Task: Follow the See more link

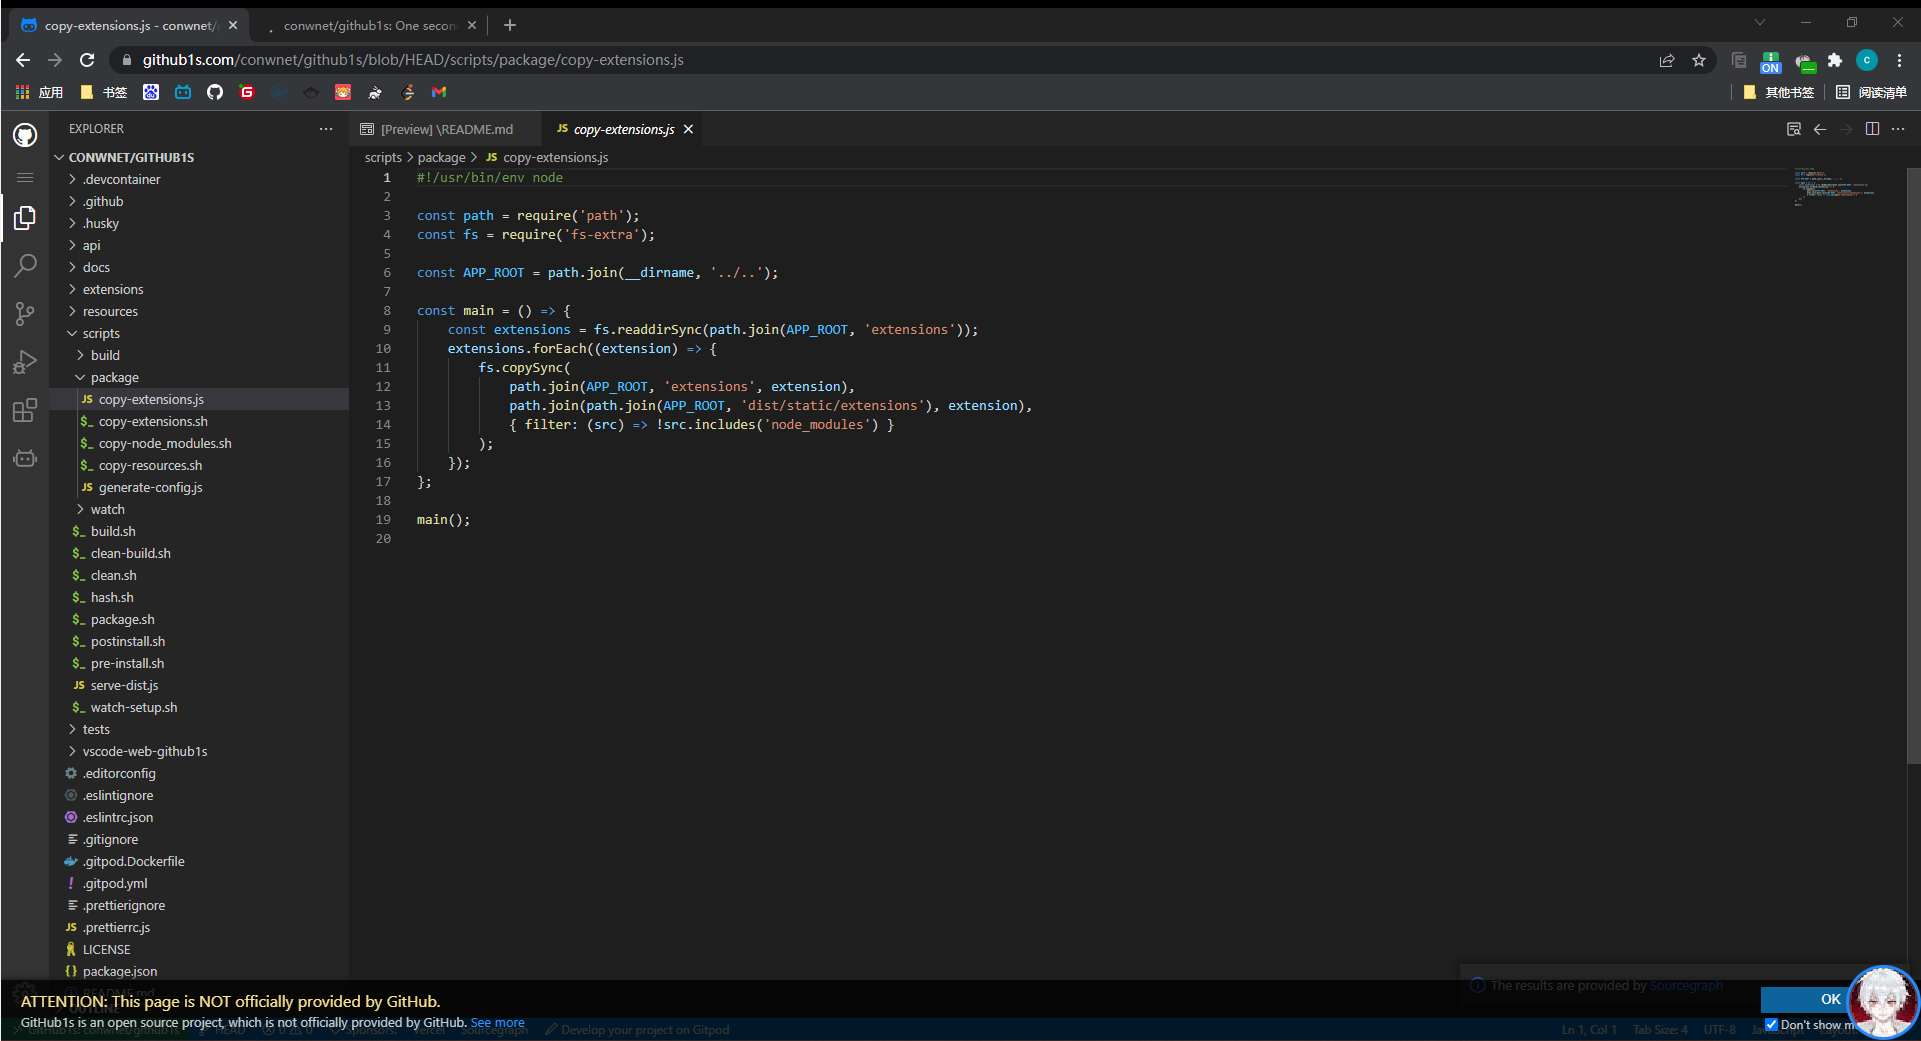Action: click(x=497, y=1023)
